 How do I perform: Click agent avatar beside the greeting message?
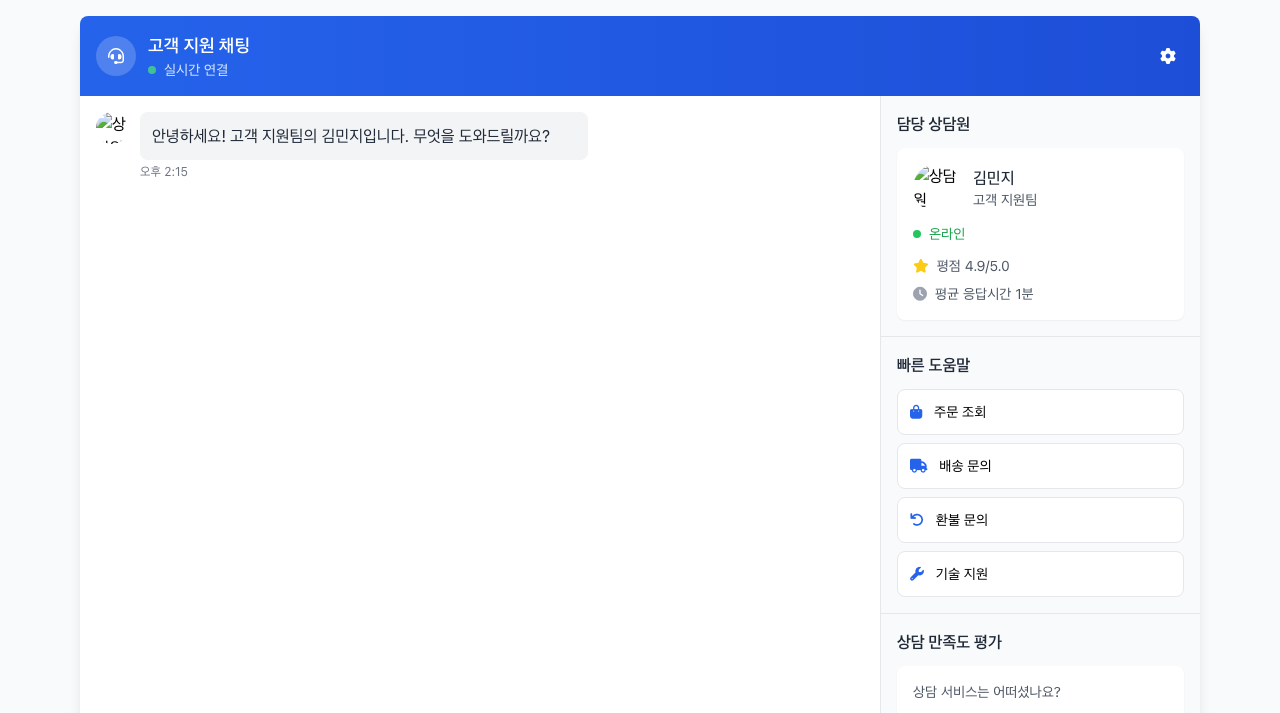point(112,128)
